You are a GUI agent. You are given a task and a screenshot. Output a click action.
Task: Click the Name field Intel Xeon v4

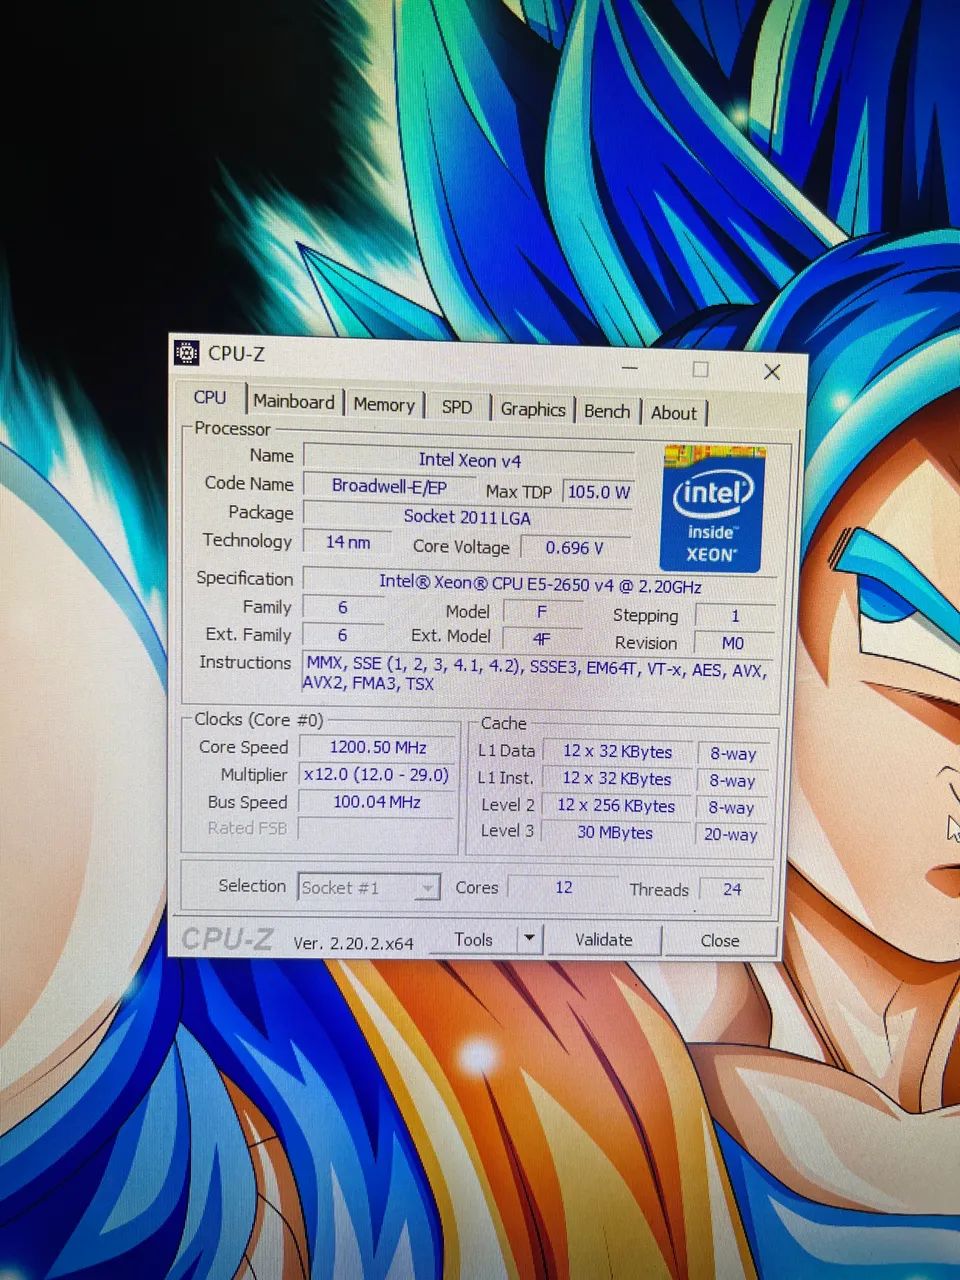click(x=469, y=460)
